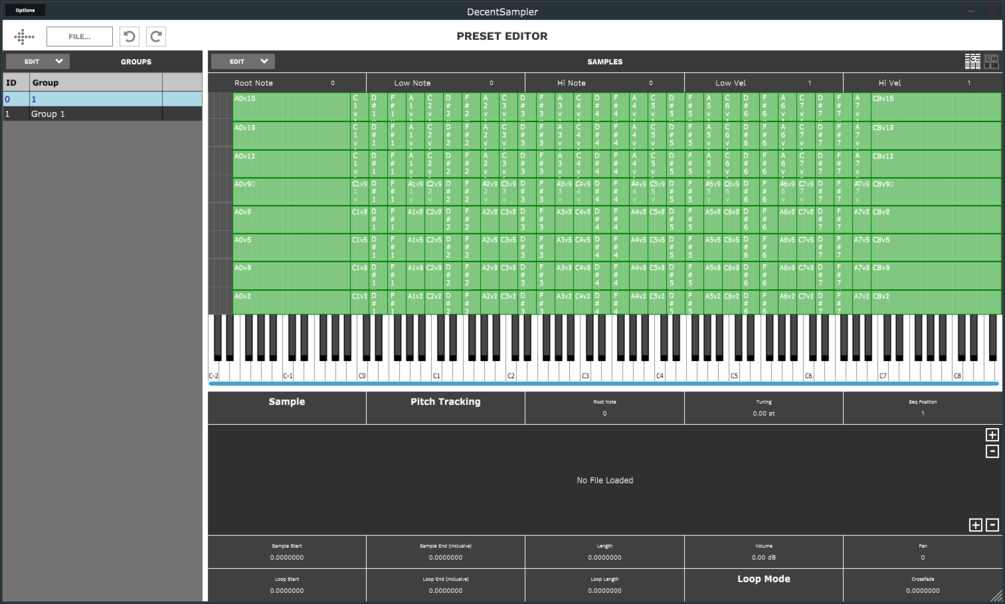Screen dimensions: 1005x604
Task: Click the Undo arrow icon
Action: point(129,37)
